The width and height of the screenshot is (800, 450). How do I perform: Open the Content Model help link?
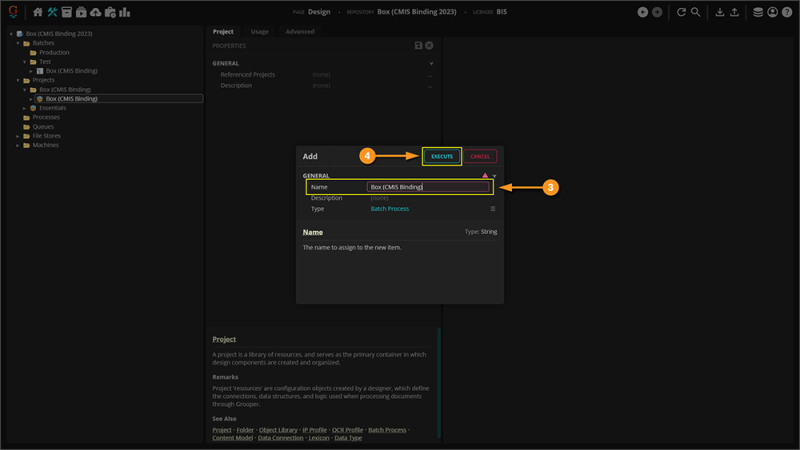click(232, 438)
